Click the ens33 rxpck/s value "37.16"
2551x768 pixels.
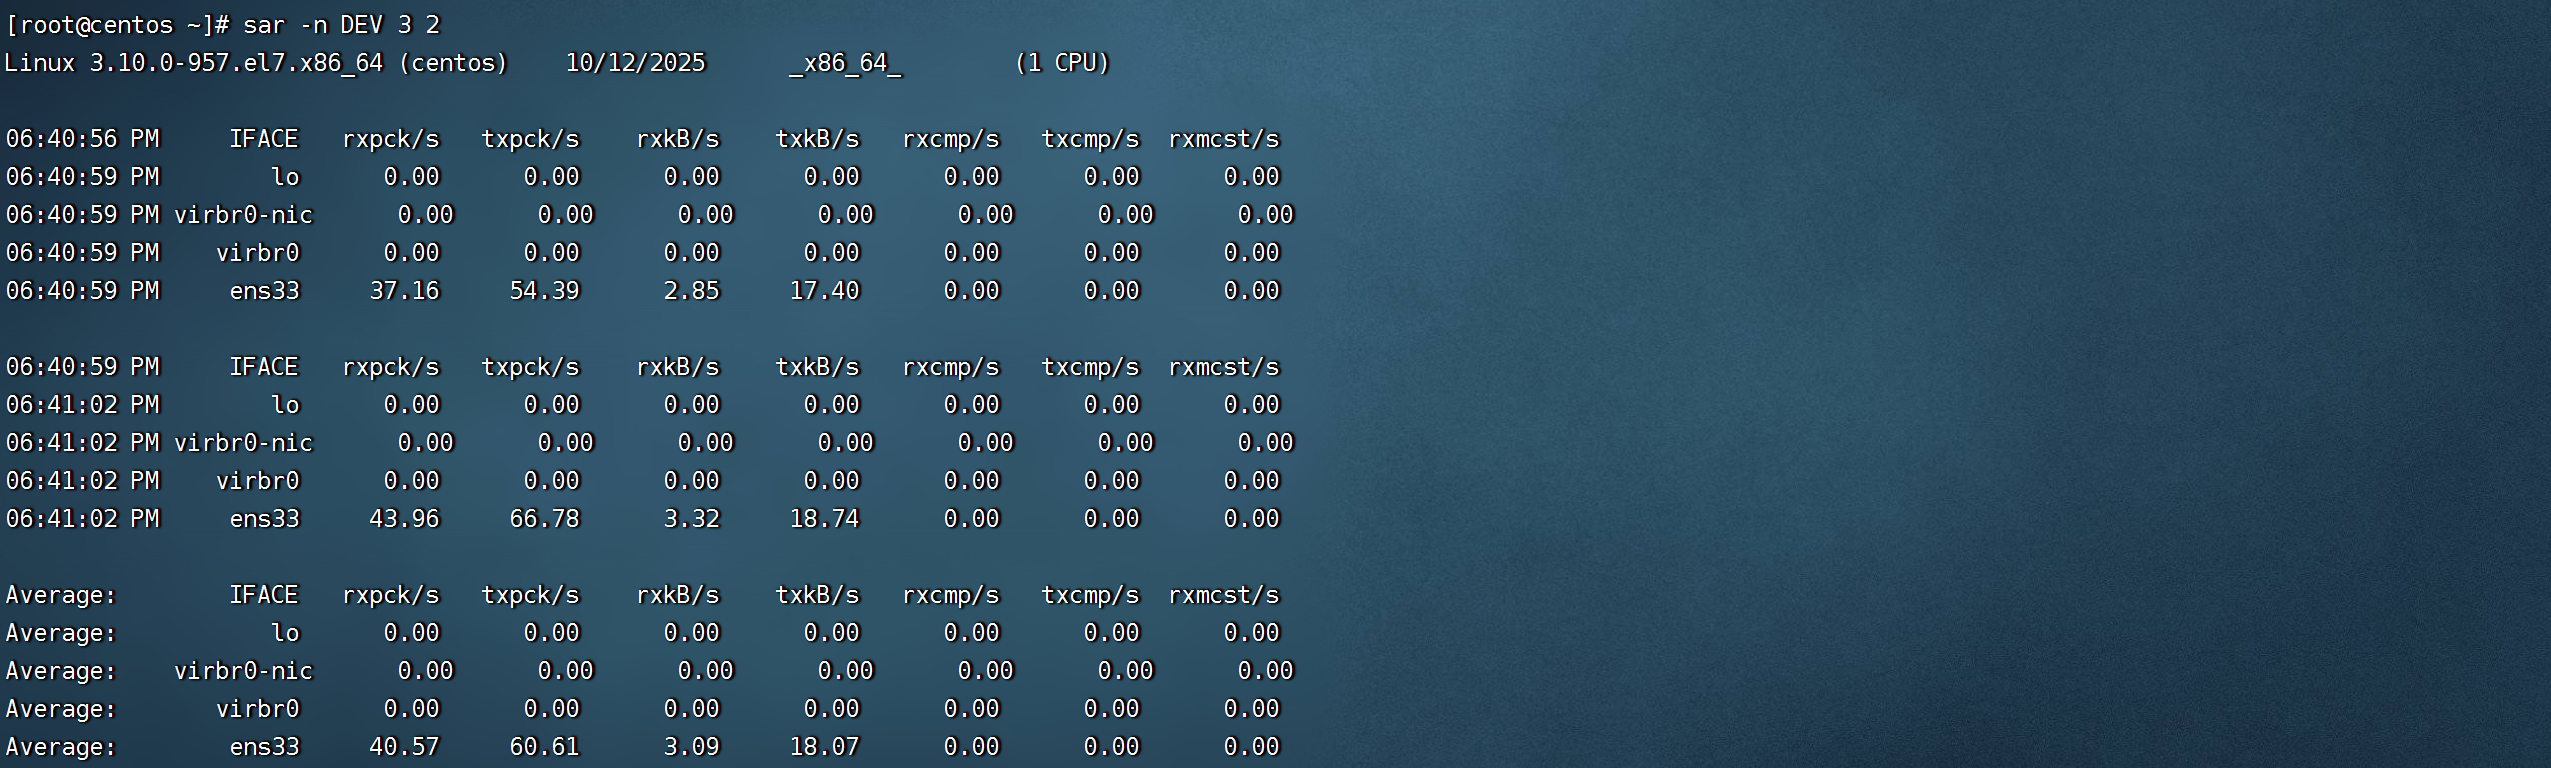click(405, 291)
